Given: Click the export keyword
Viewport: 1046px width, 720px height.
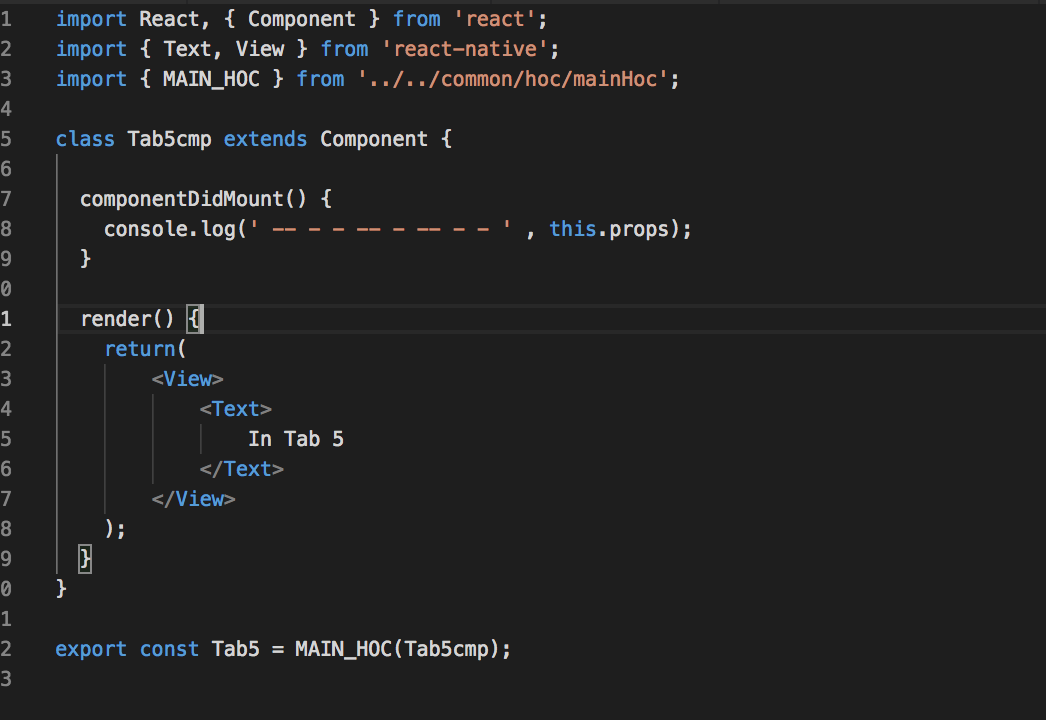Looking at the screenshot, I should pyautogui.click(x=91, y=649).
